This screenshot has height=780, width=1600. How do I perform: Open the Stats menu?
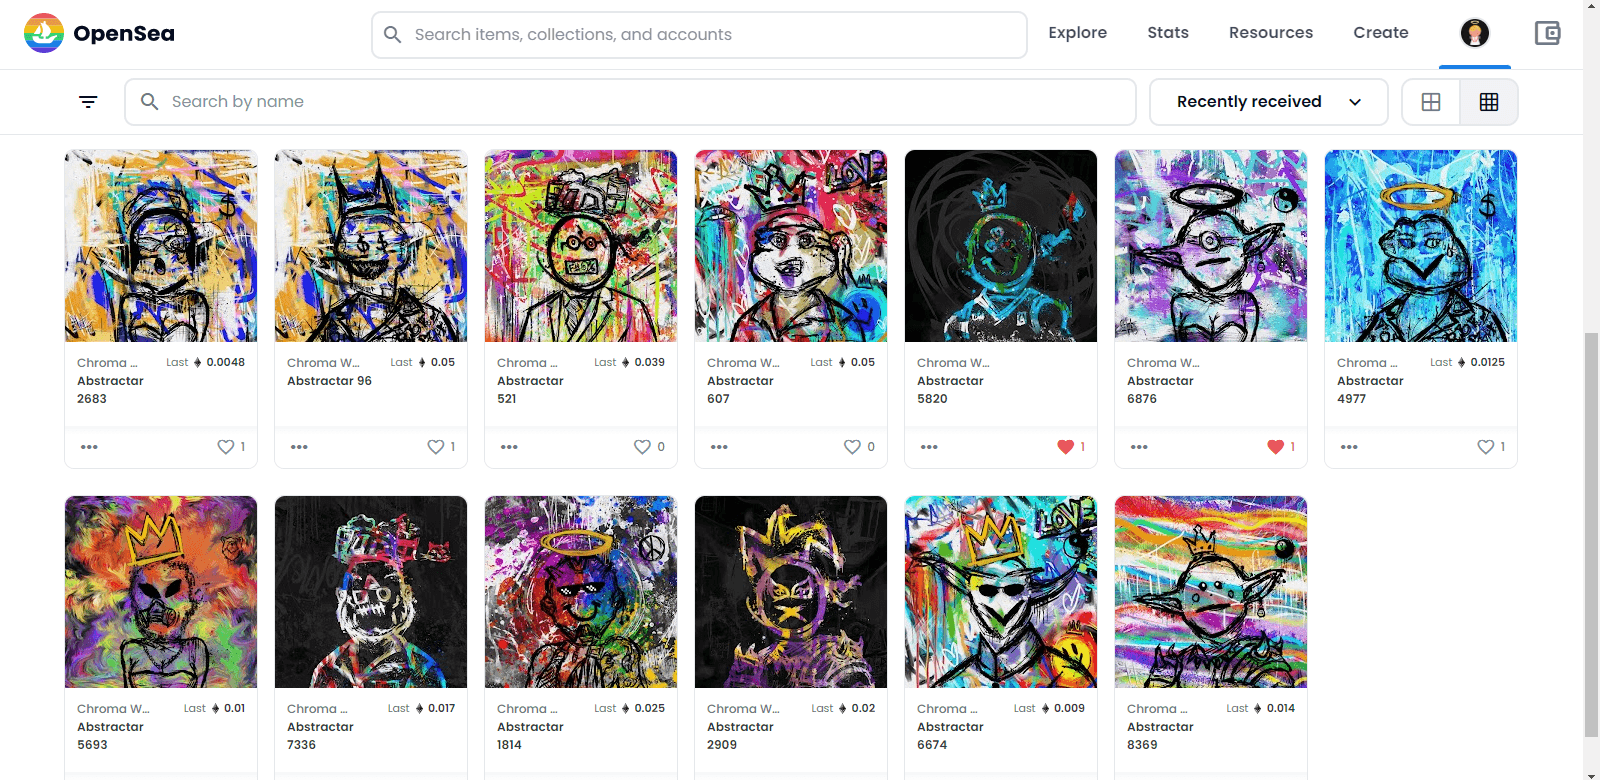coord(1168,33)
